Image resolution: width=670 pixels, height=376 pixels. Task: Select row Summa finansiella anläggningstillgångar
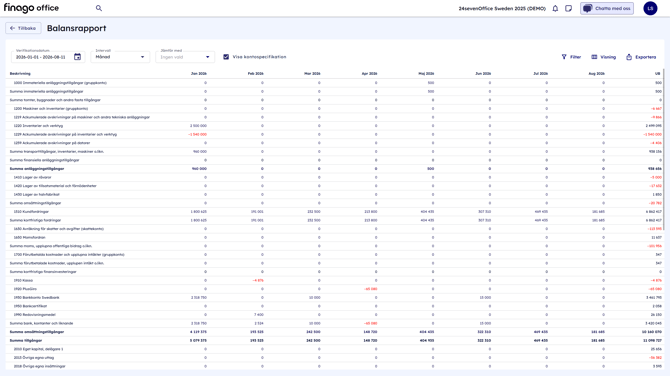click(335, 160)
